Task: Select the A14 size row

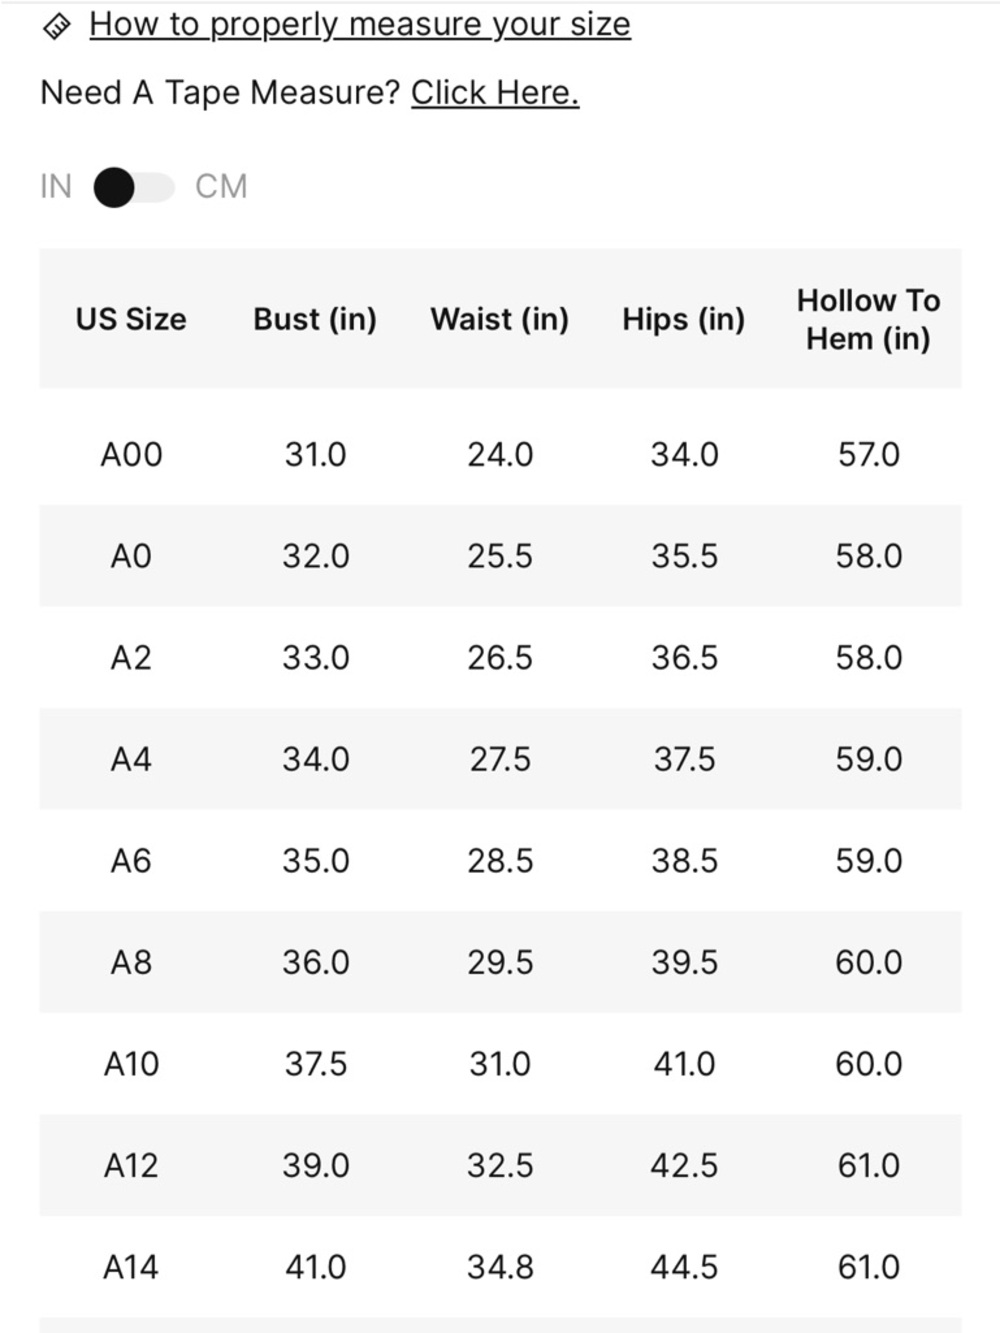Action: pos(500,1267)
